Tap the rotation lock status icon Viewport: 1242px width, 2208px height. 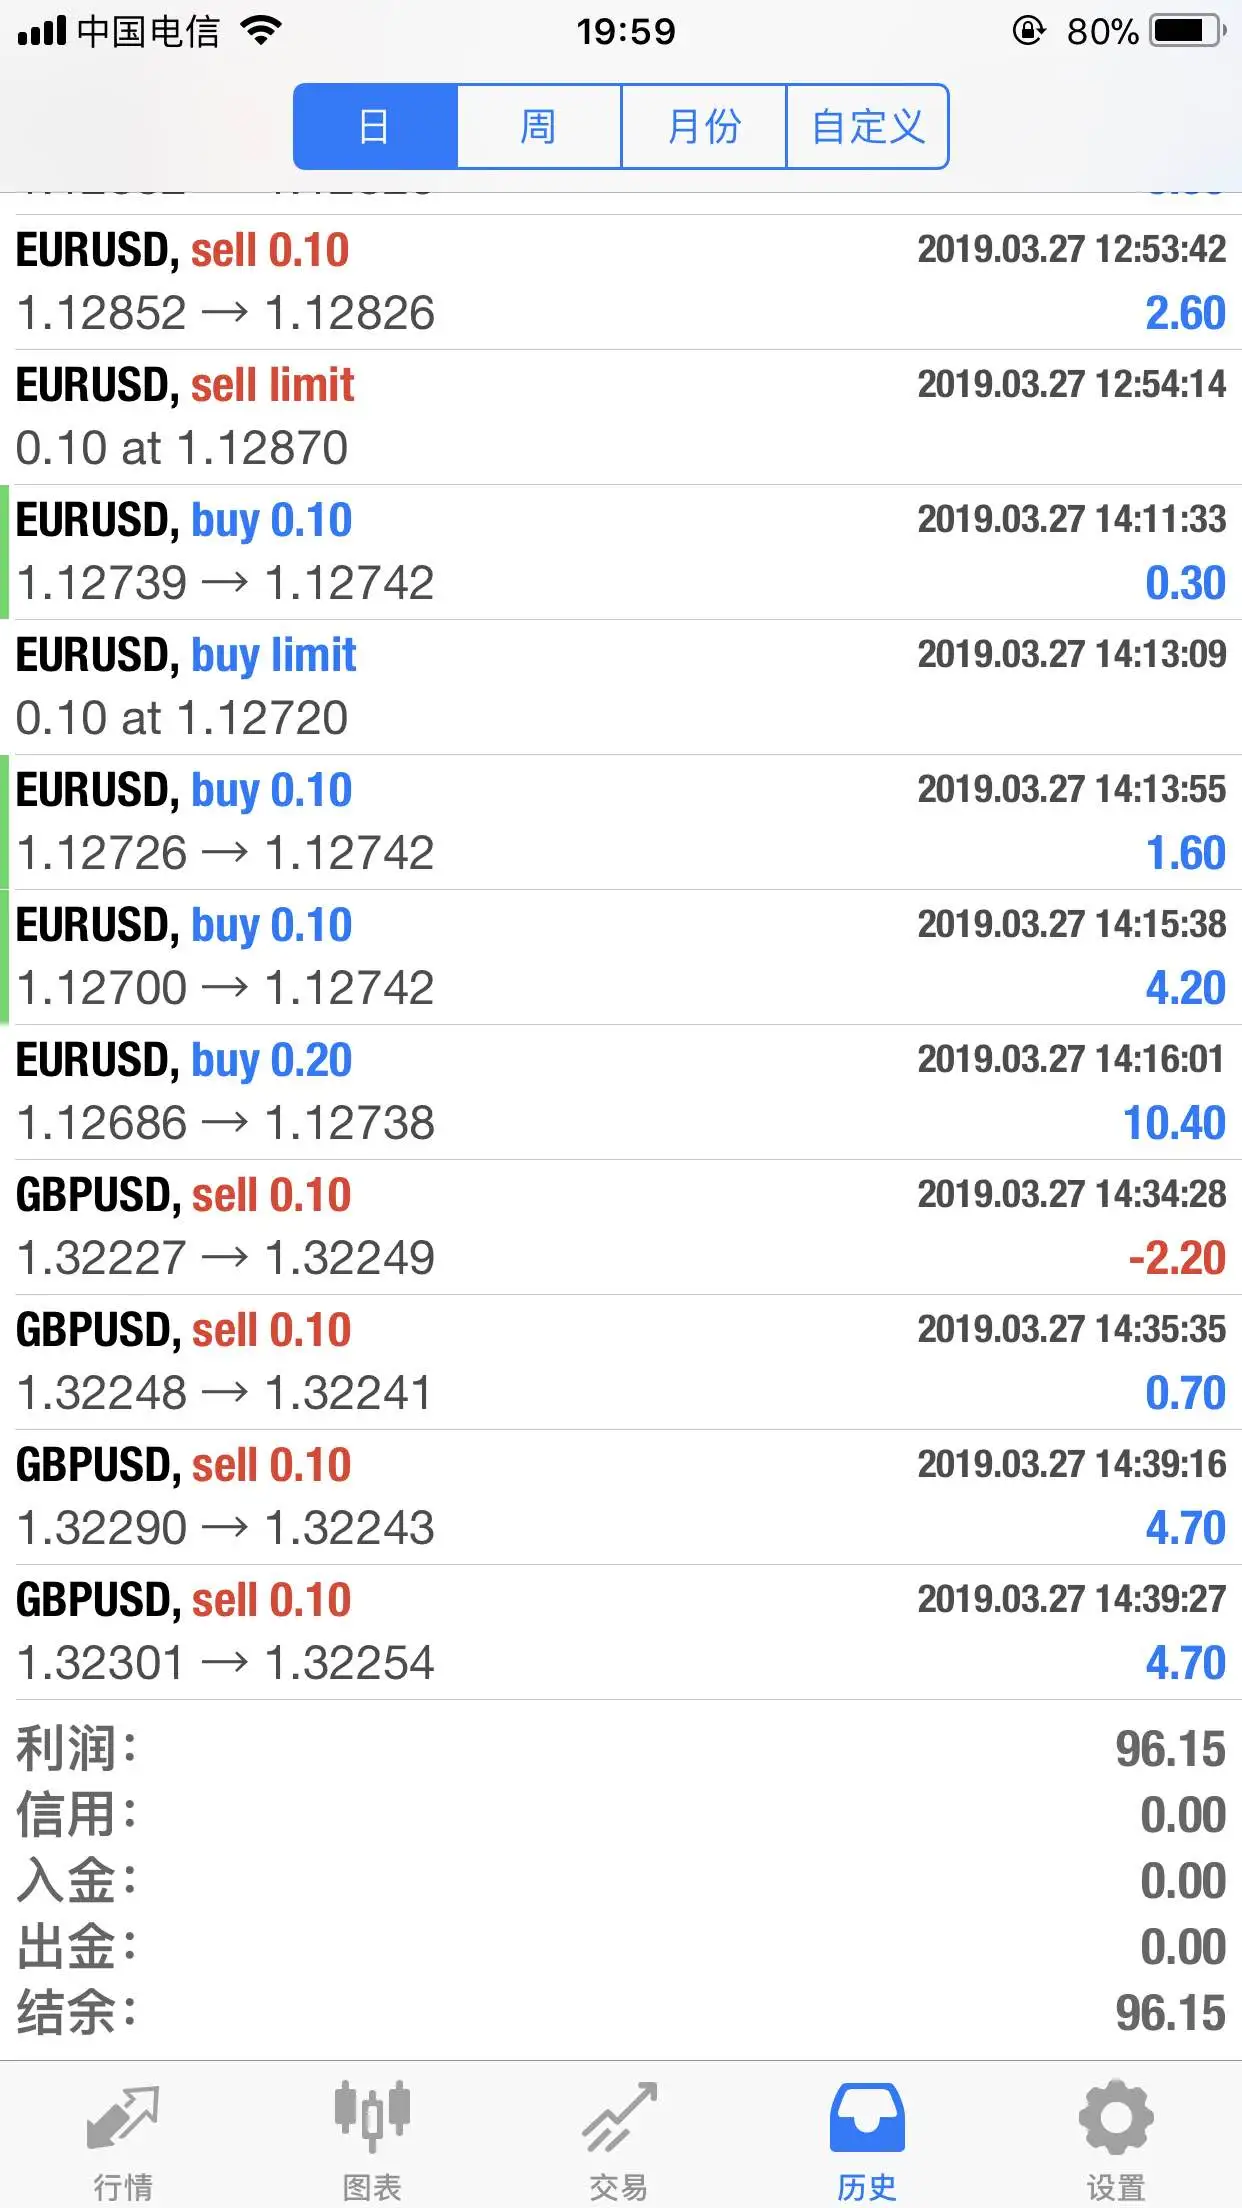[x=1029, y=31]
